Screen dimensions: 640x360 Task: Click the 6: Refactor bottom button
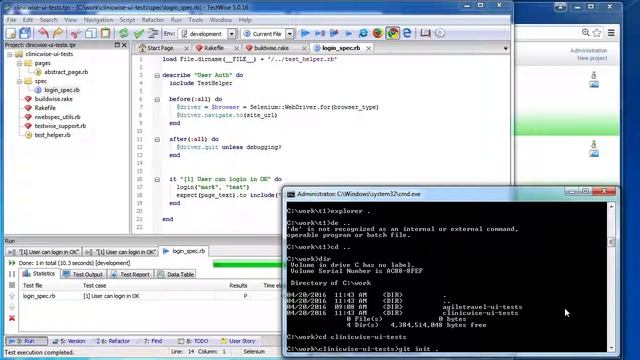[113, 341]
